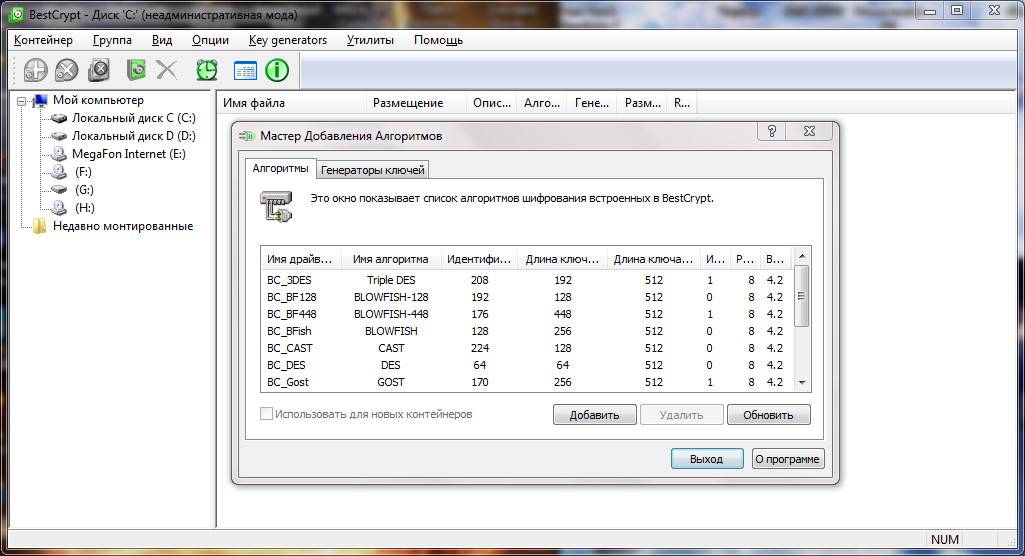The width and height of the screenshot is (1025, 556).
Task: Select Локальный диск D (D:) in tree
Action: pos(133,136)
